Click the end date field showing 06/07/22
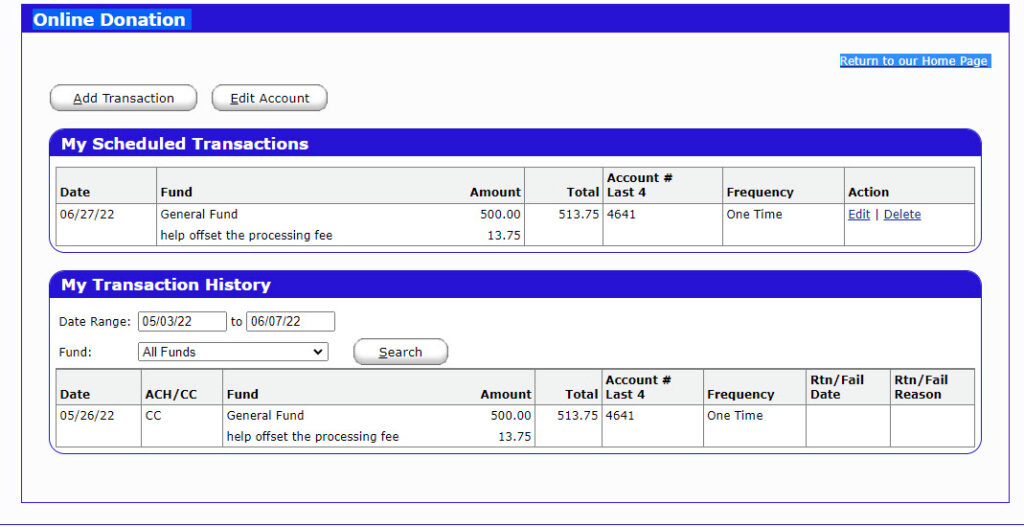Screen dimensions: 1024x527 point(290,322)
